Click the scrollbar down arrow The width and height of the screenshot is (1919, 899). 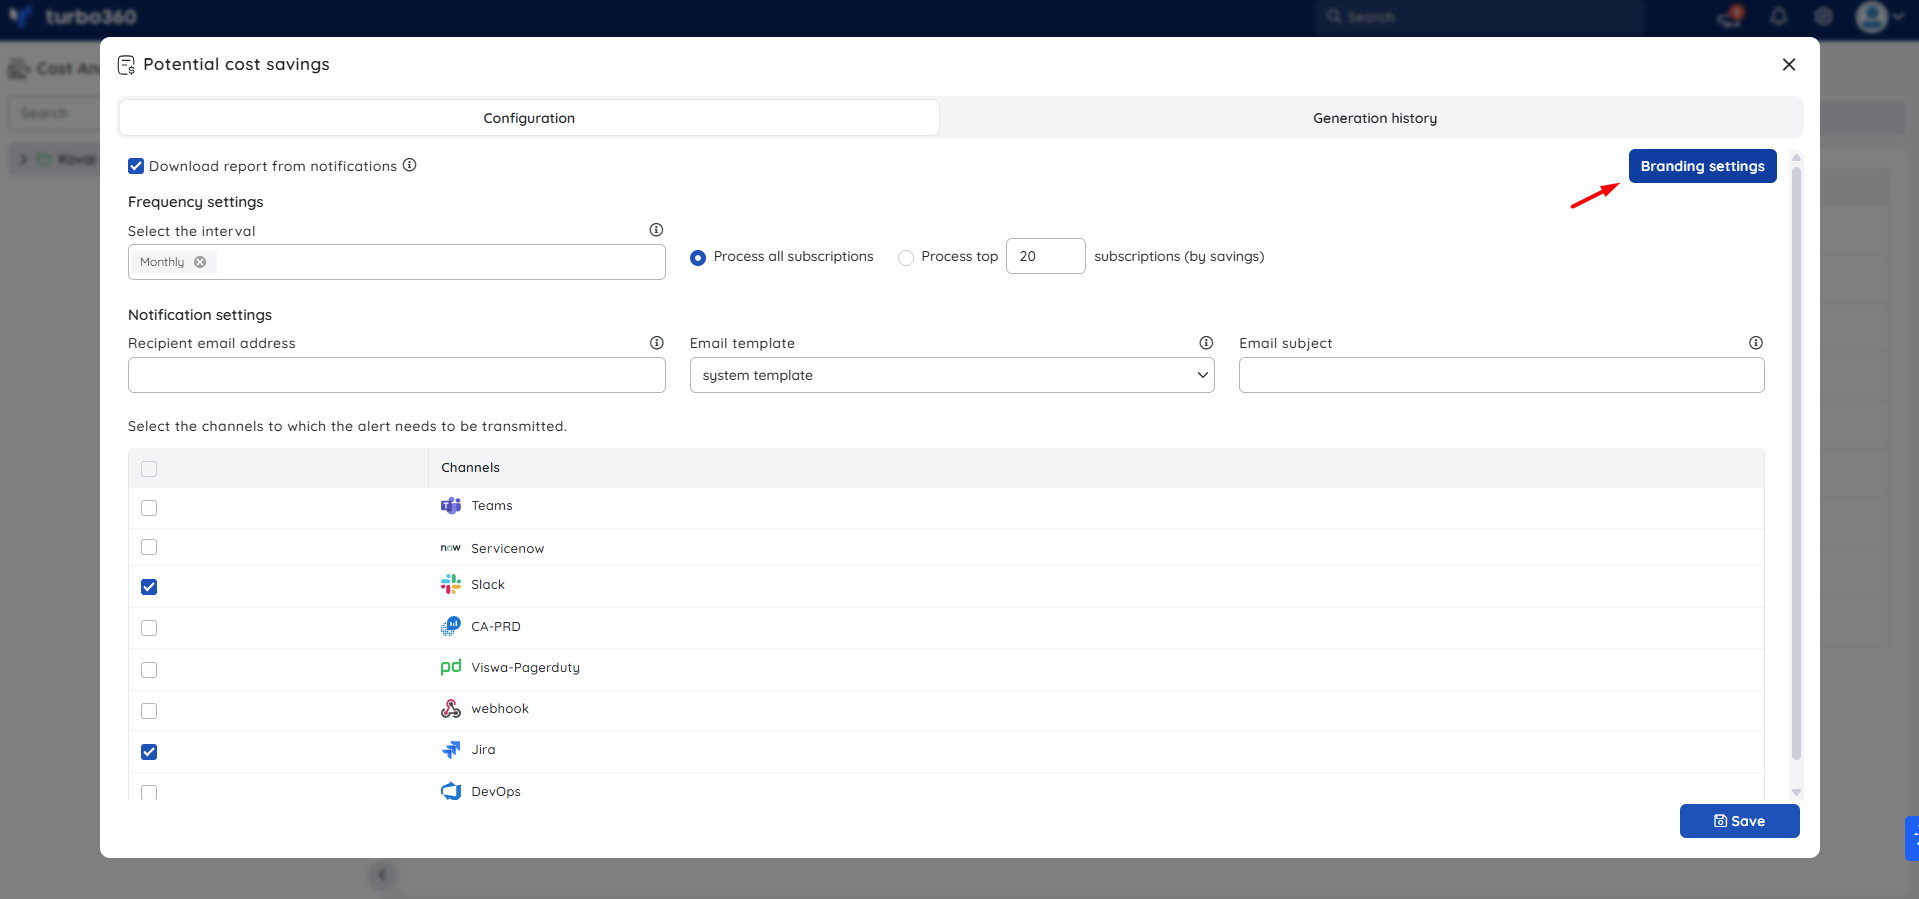[1796, 792]
